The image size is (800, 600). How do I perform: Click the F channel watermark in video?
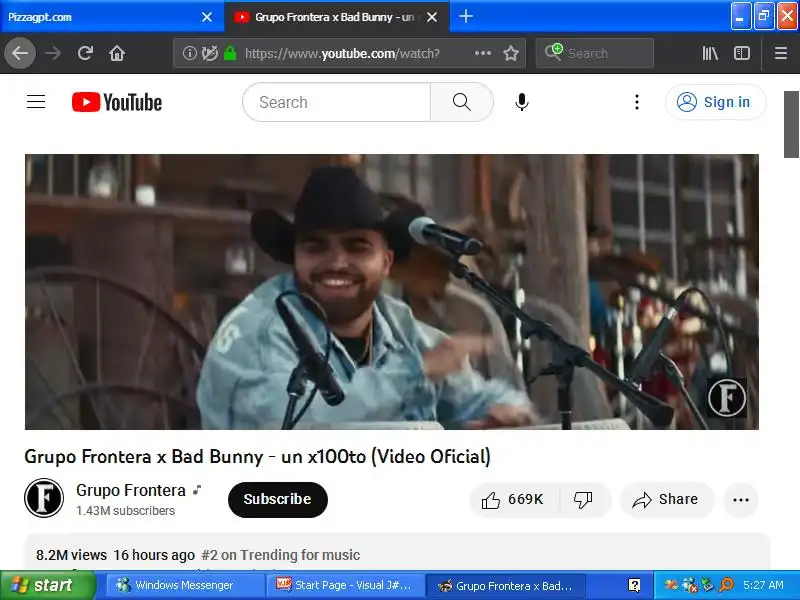tap(727, 398)
